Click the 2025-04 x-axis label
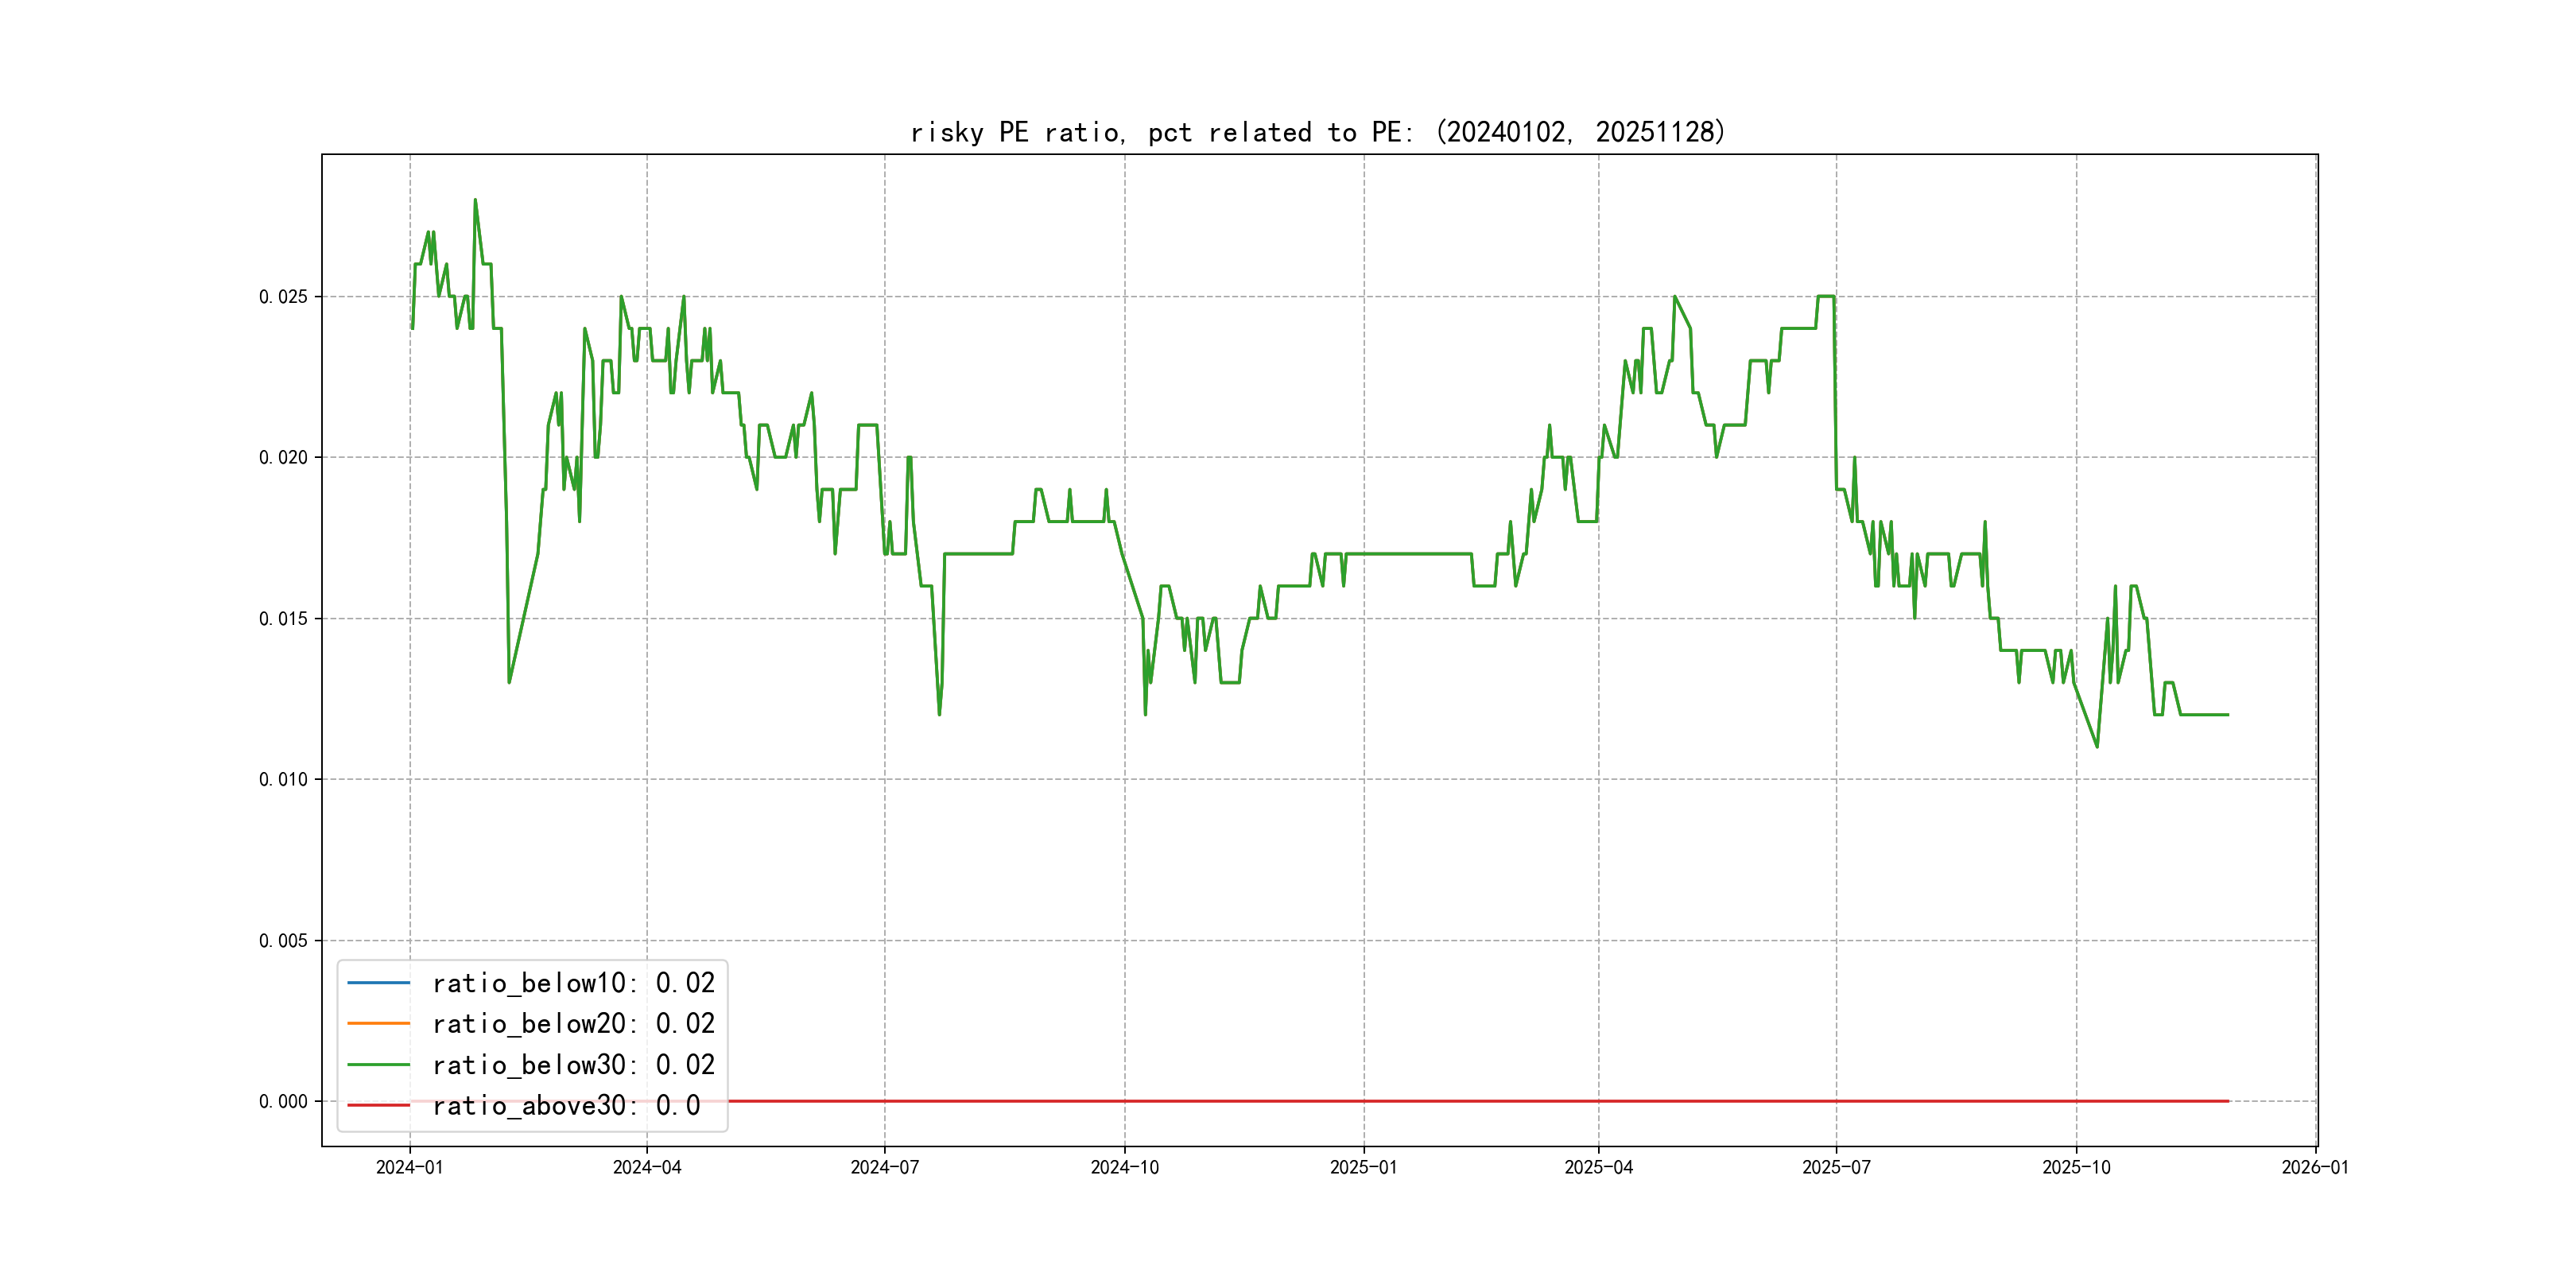Viewport: 2576px width, 1288px height. [x=1598, y=1168]
